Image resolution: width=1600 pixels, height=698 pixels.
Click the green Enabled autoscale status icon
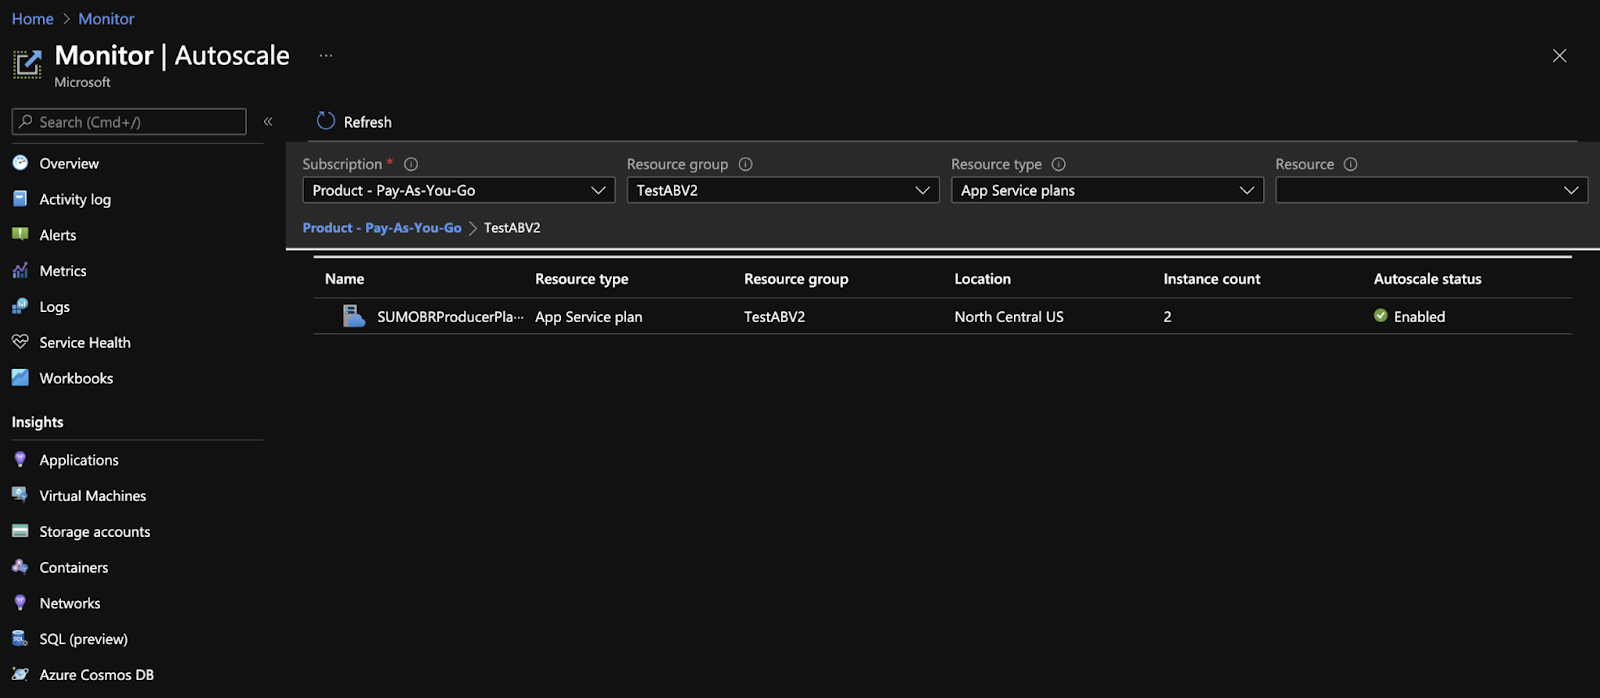(1380, 316)
